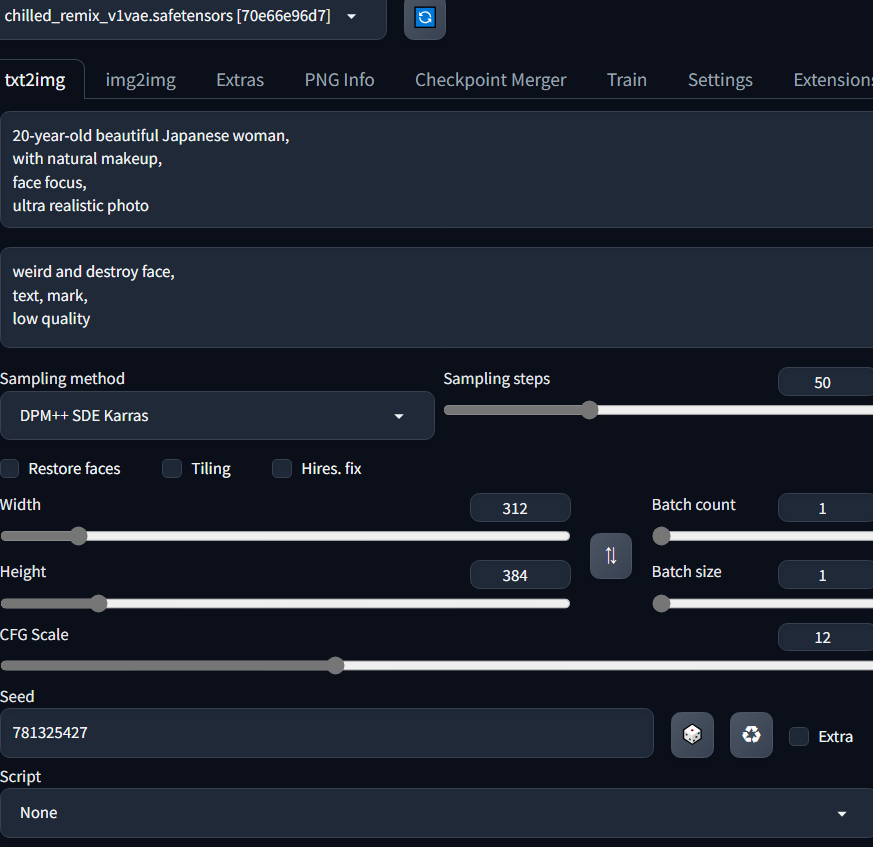873x847 pixels.
Task: Click the Width slider handle
Action: click(x=79, y=536)
